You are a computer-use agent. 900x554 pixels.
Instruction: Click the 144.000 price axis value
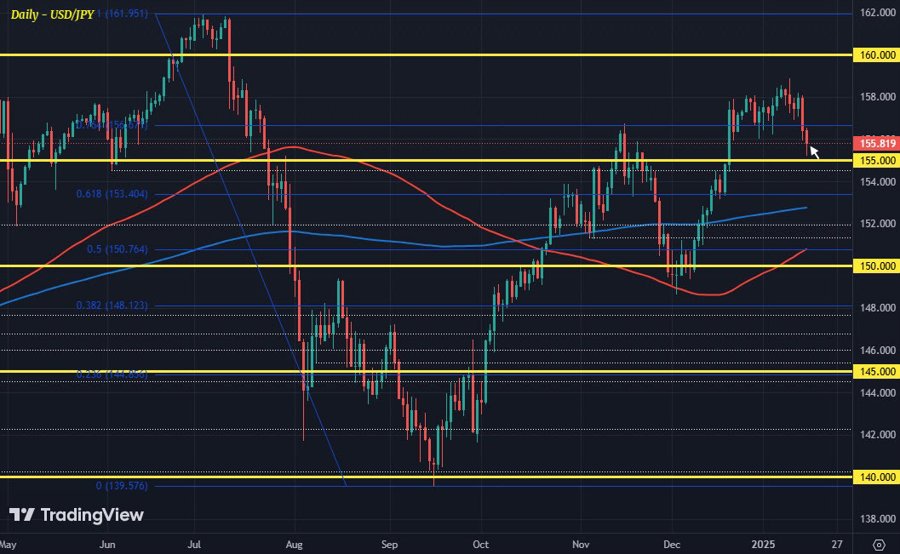click(878, 393)
